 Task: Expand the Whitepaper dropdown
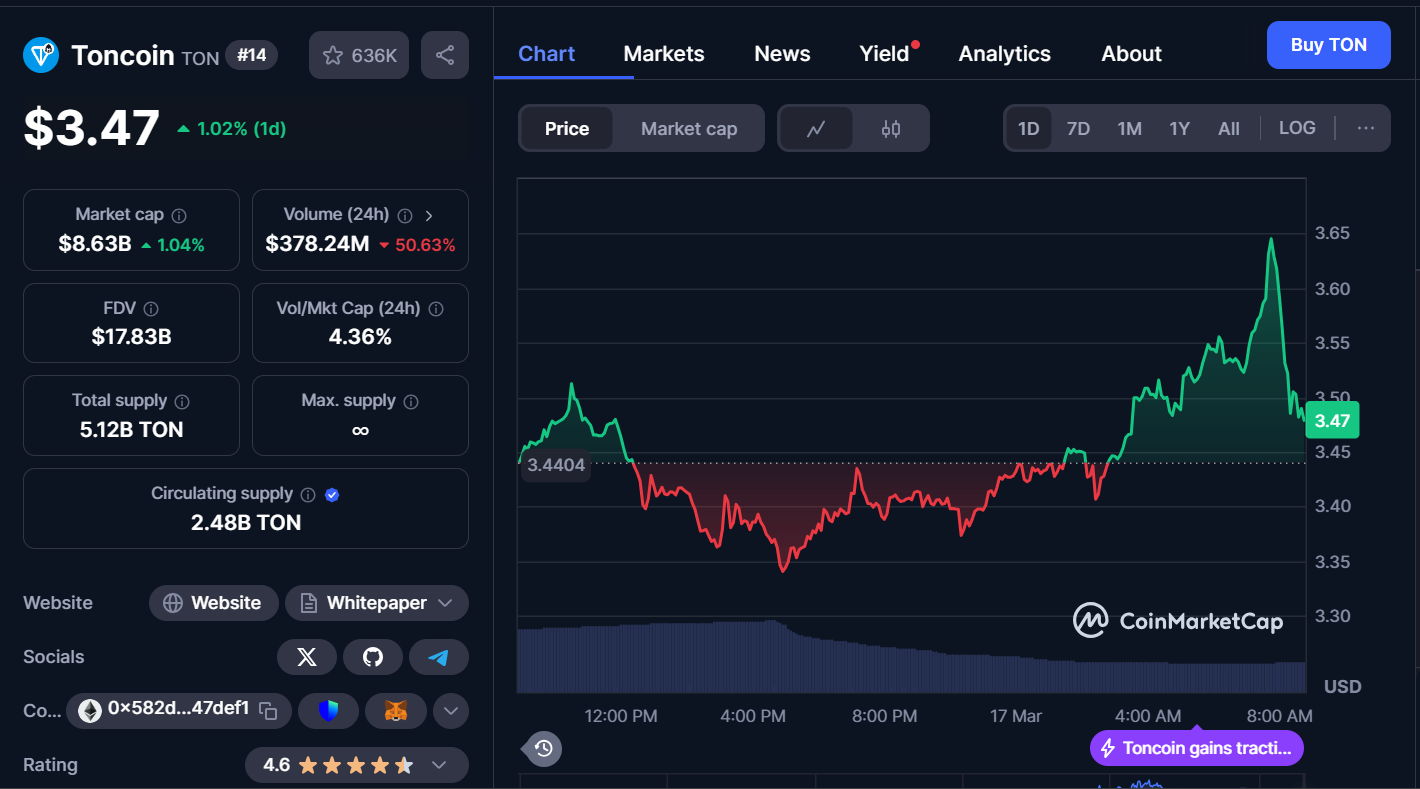377,603
